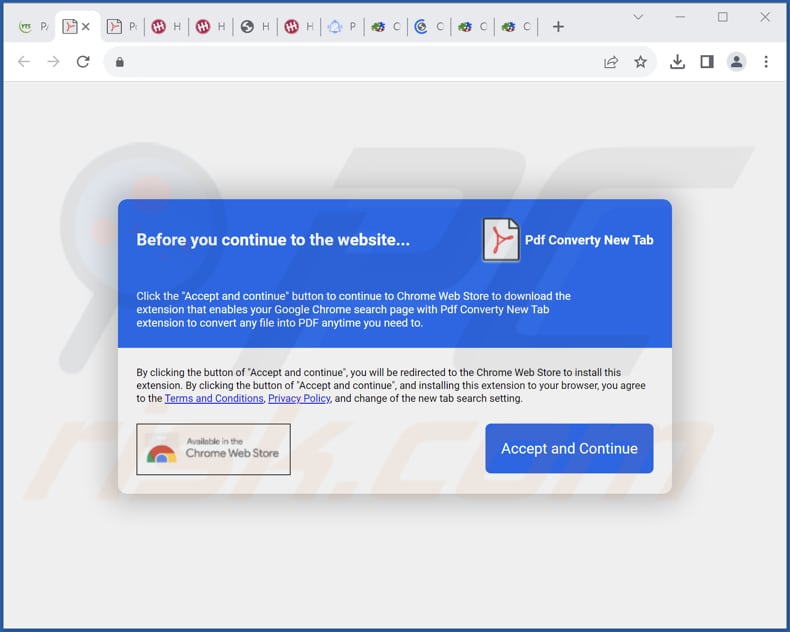Open the Privacy Policy link
This screenshot has height=632, width=790.
[x=299, y=398]
